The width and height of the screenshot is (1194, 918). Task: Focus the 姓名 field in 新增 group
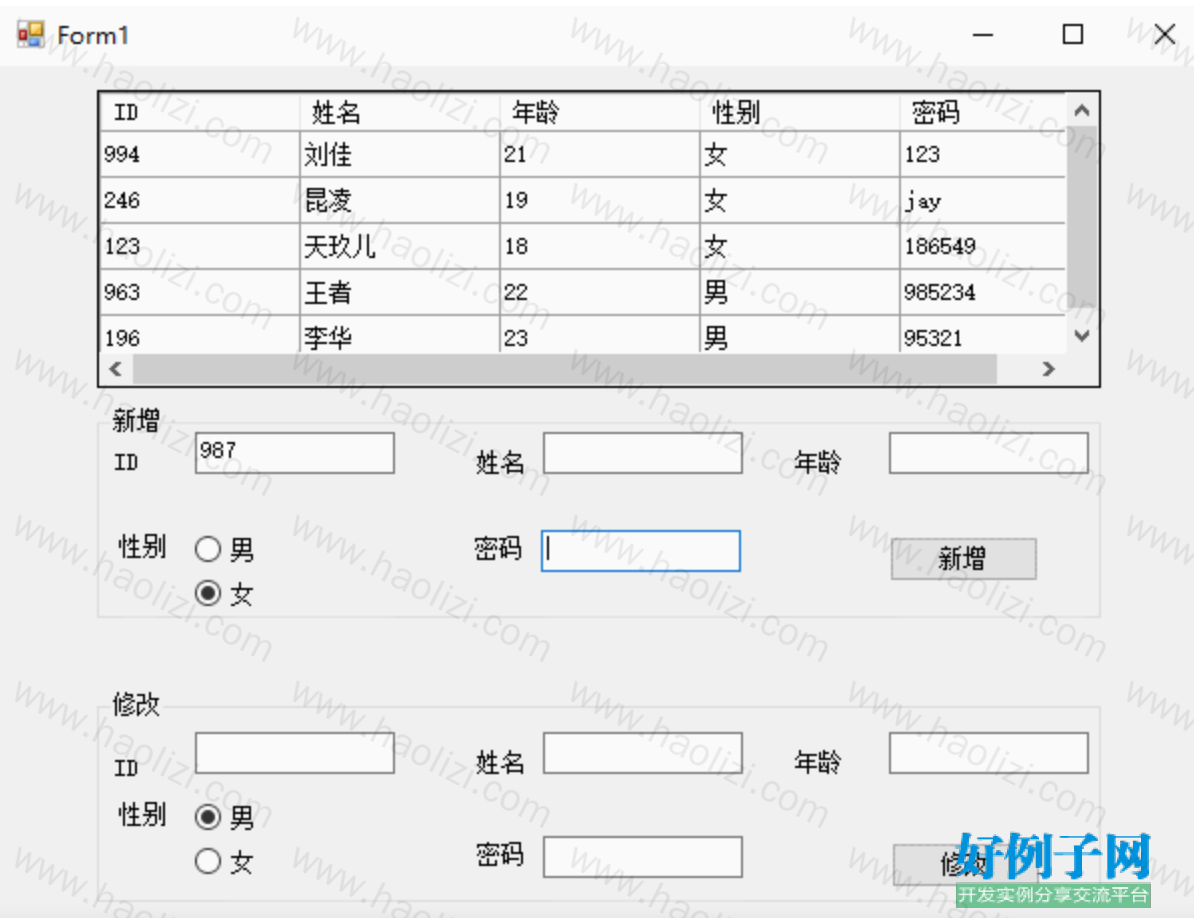(643, 453)
